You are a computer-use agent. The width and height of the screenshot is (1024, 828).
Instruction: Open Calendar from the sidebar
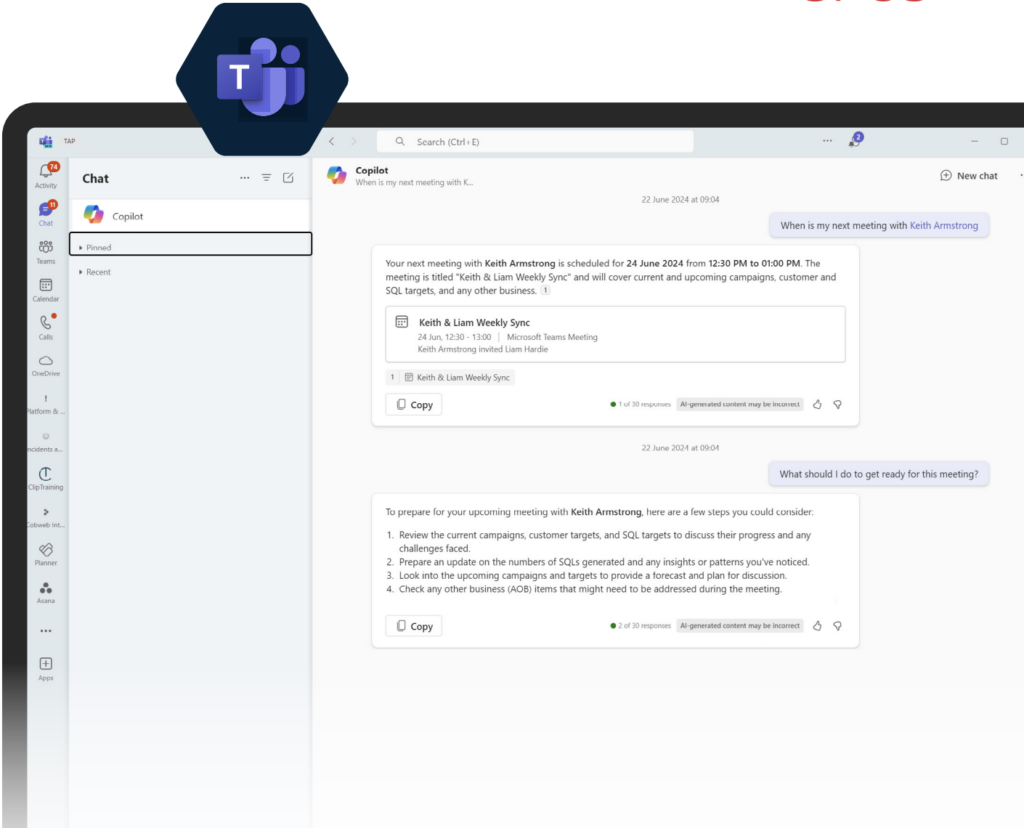point(46,289)
